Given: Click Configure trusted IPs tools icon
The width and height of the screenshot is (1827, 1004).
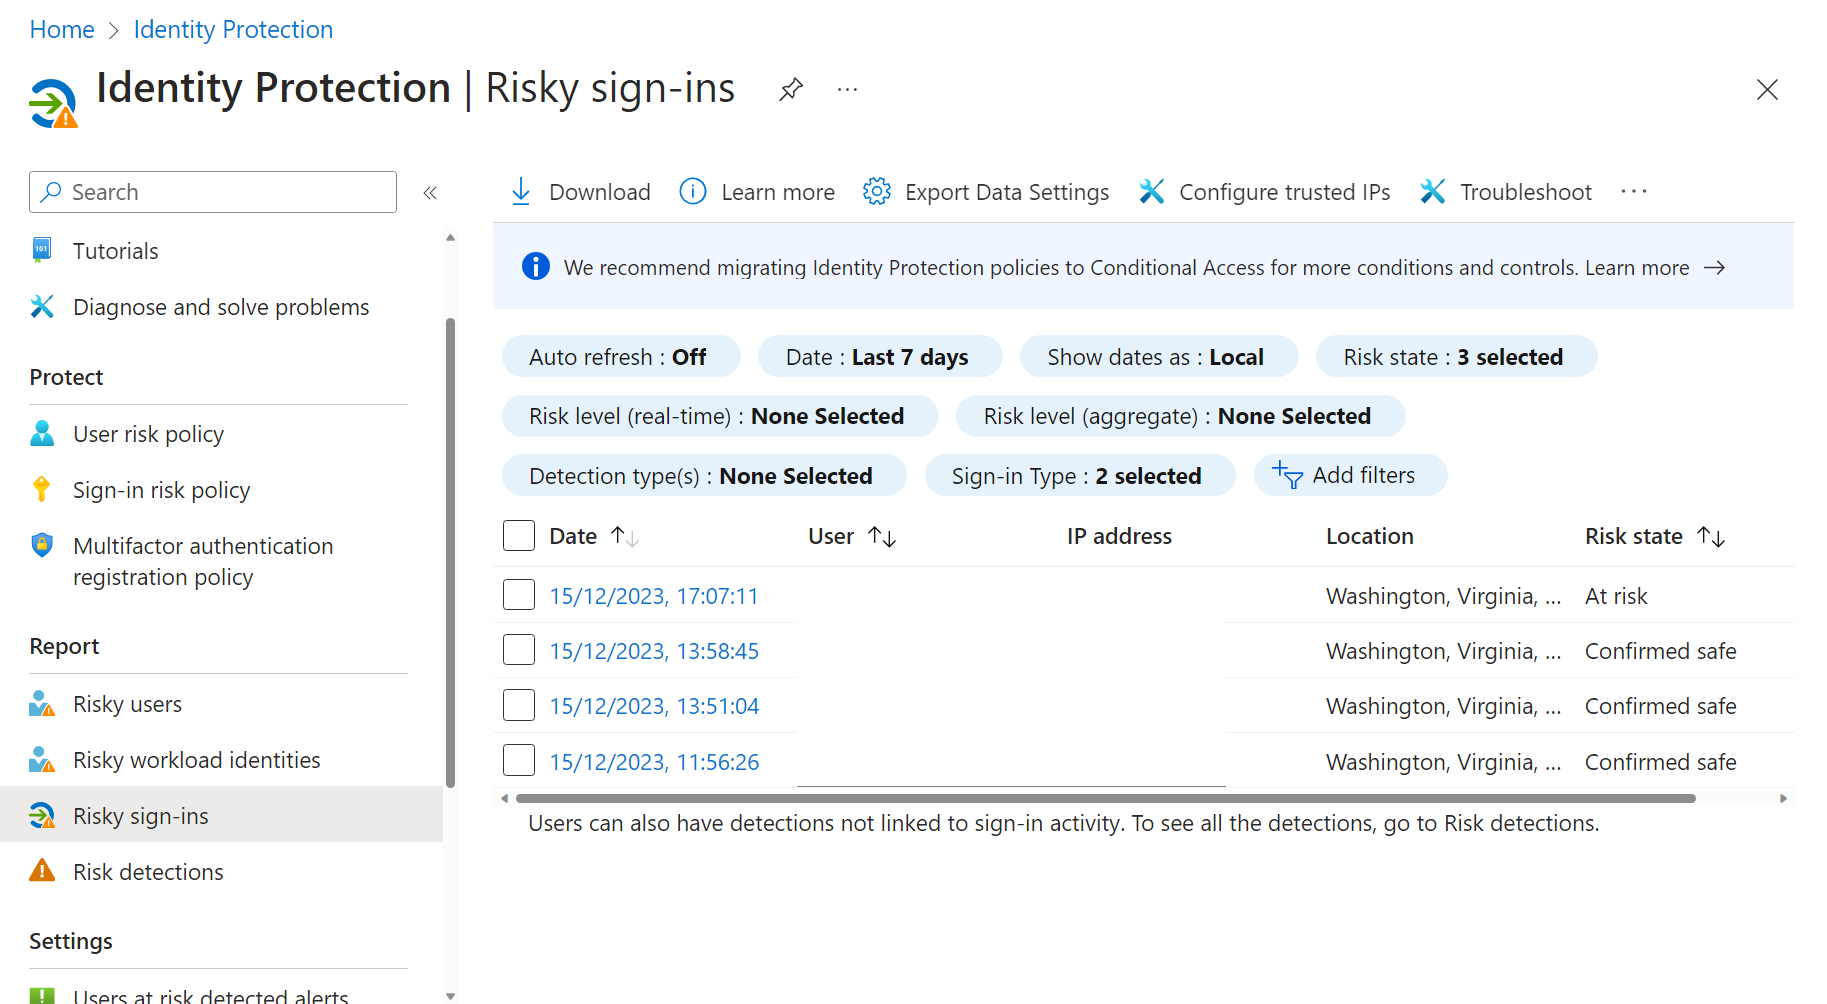Looking at the screenshot, I should coord(1152,192).
